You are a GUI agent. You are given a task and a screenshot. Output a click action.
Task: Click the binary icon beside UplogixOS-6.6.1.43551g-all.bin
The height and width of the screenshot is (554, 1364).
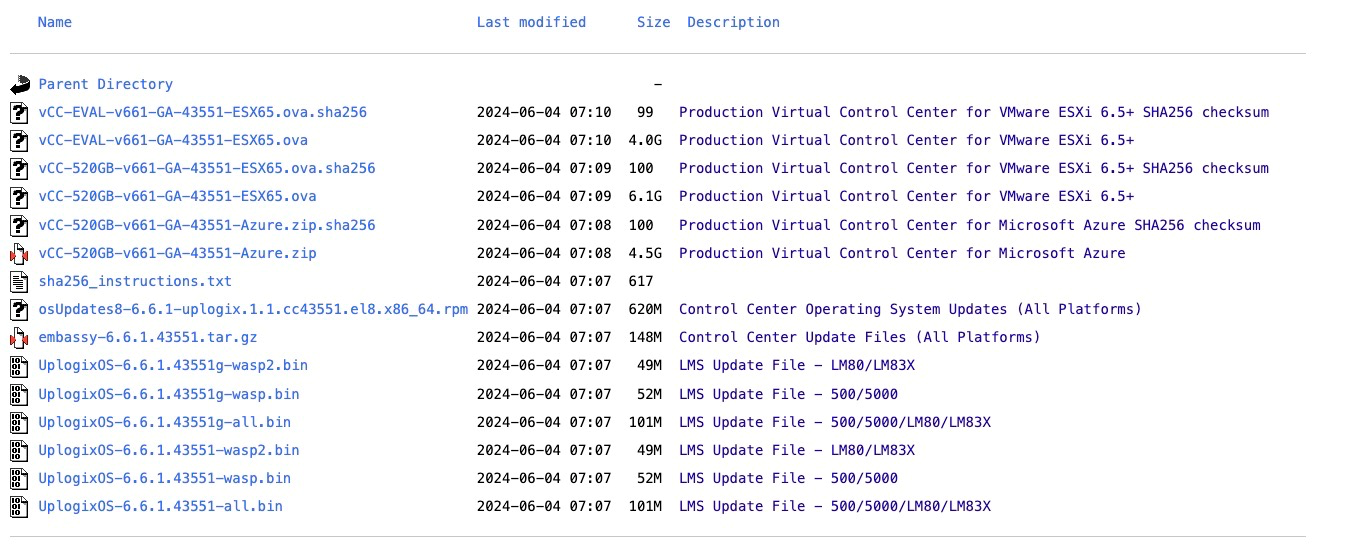tap(20, 423)
